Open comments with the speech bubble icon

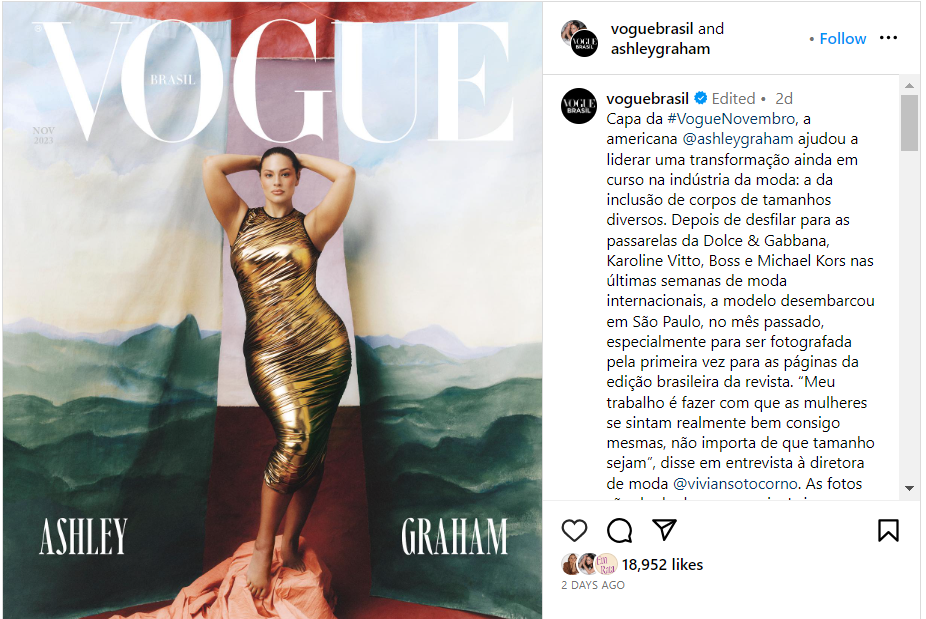tap(619, 530)
